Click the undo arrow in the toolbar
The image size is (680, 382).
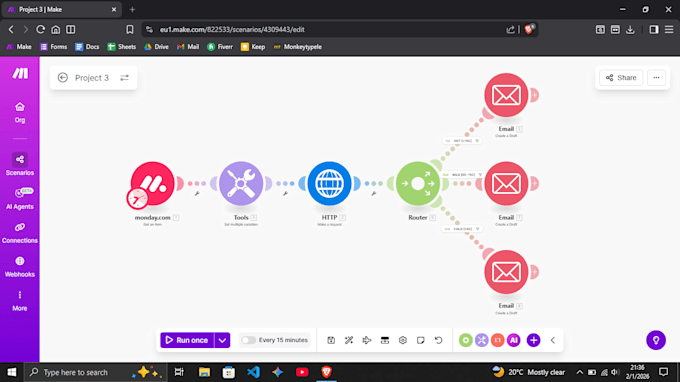438,340
